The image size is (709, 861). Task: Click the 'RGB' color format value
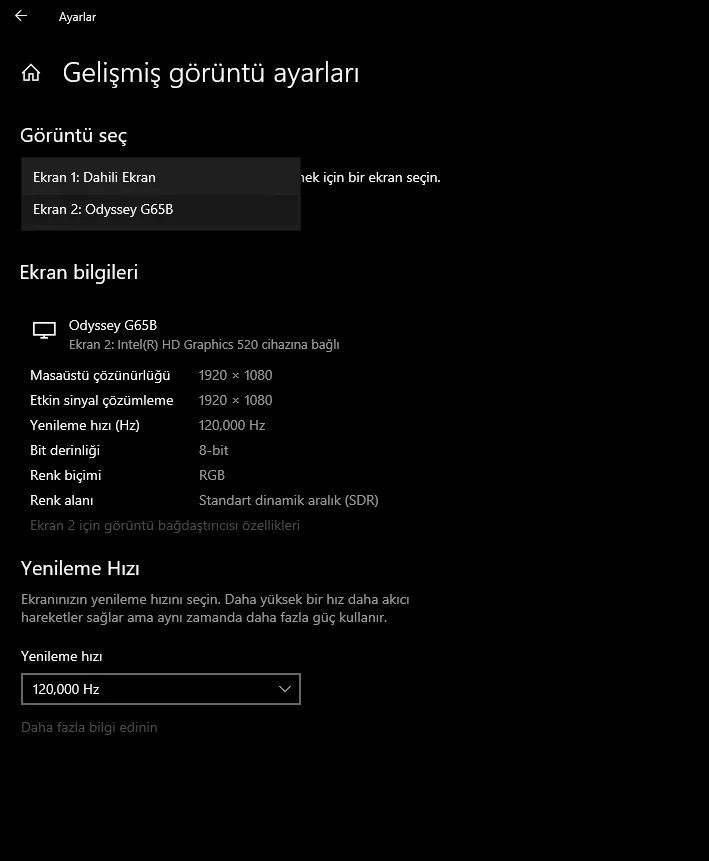(x=212, y=475)
